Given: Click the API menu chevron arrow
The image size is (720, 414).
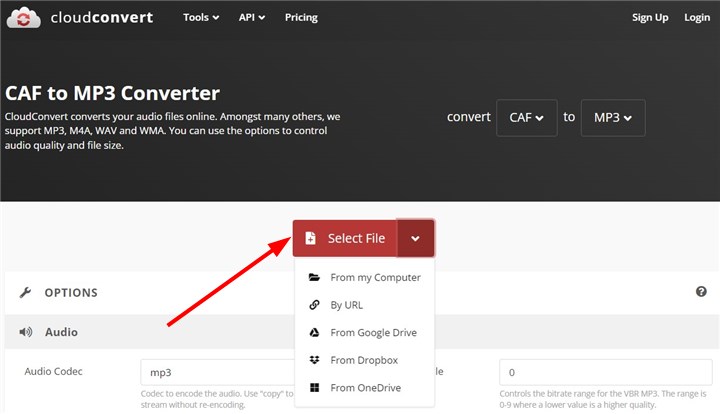Looking at the screenshot, I should coord(262,18).
